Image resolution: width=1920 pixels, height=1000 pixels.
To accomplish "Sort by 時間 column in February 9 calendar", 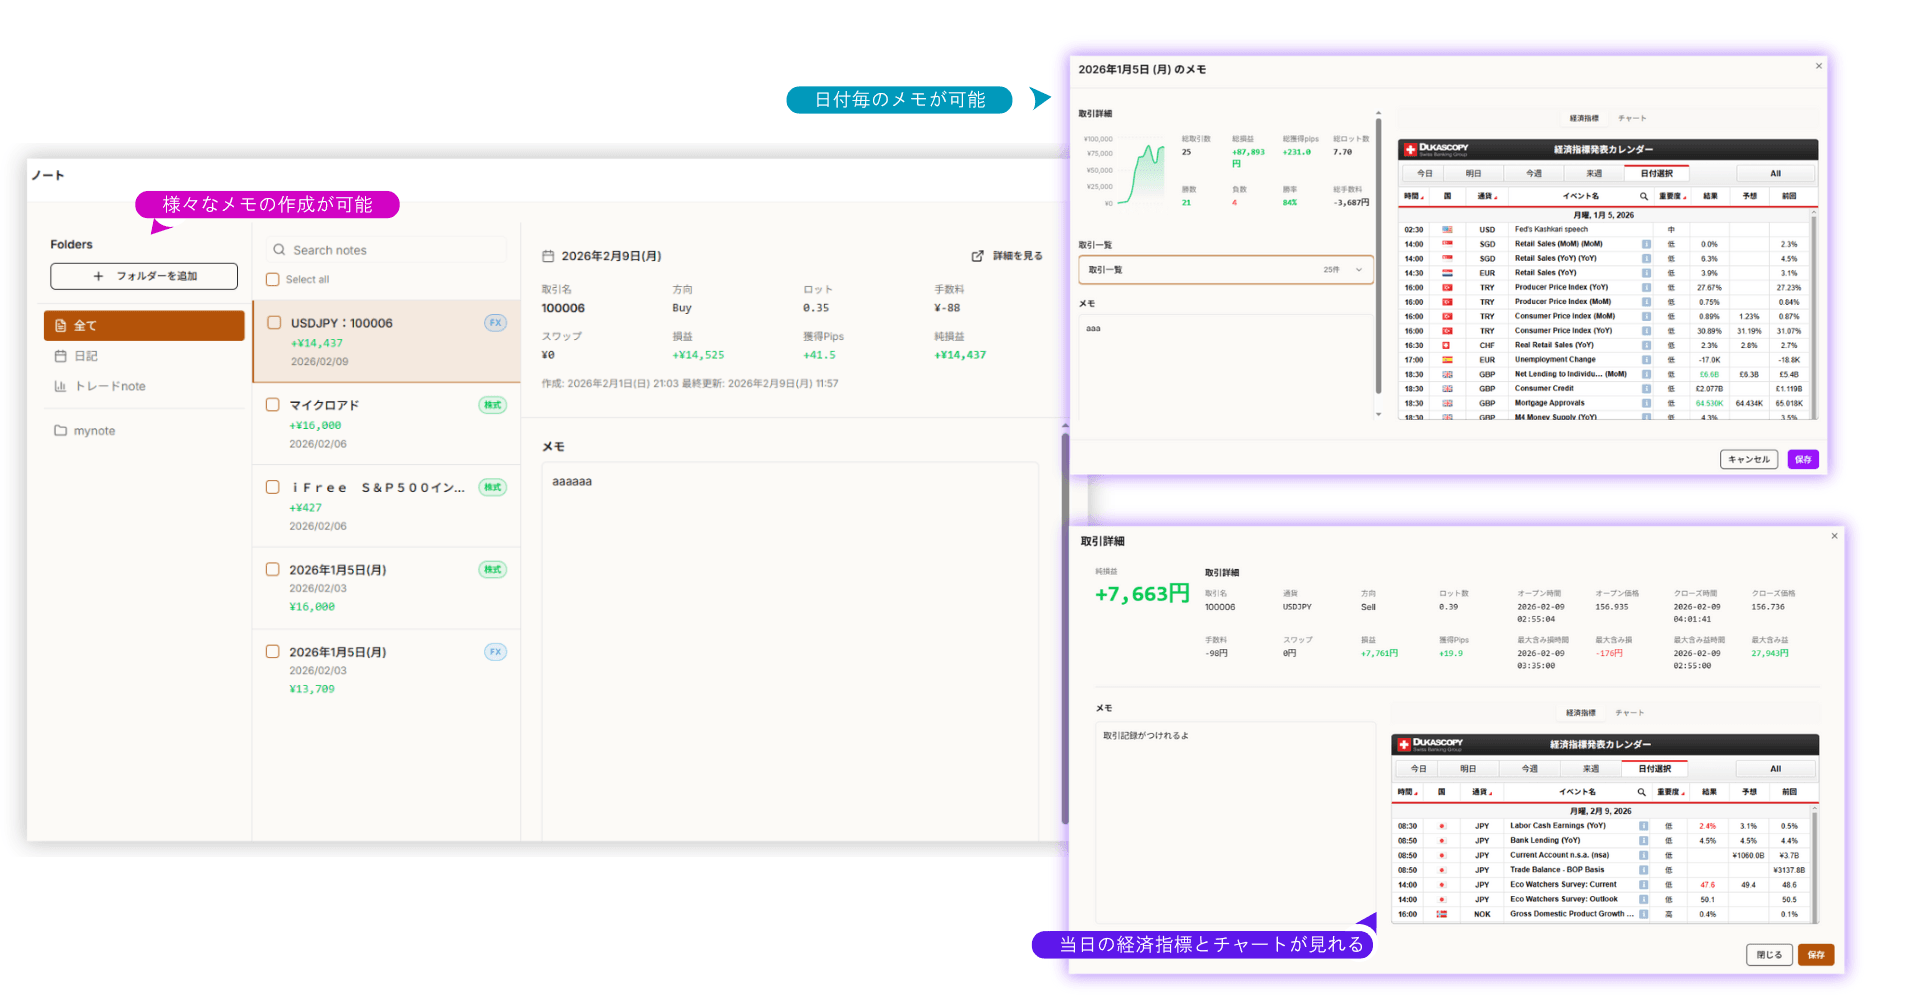I will coord(1407,792).
